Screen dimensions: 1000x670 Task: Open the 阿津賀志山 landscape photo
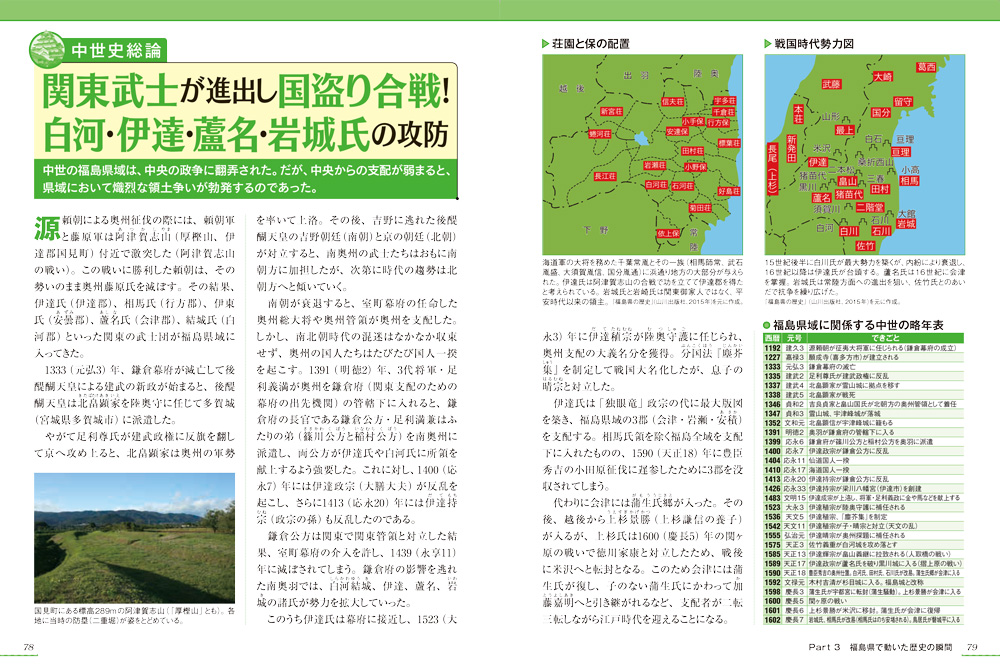135,538
